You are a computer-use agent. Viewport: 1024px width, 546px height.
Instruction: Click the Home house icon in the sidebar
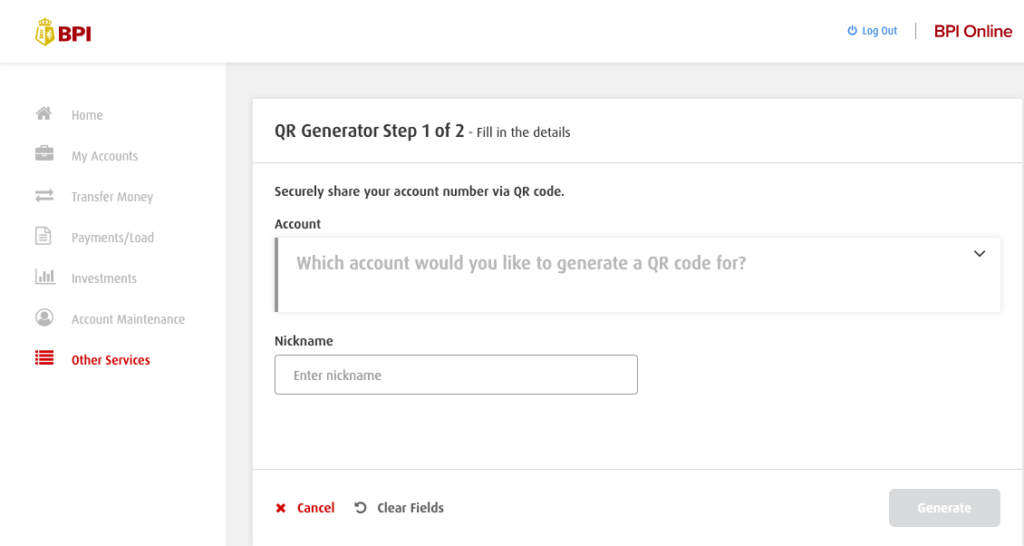(44, 114)
